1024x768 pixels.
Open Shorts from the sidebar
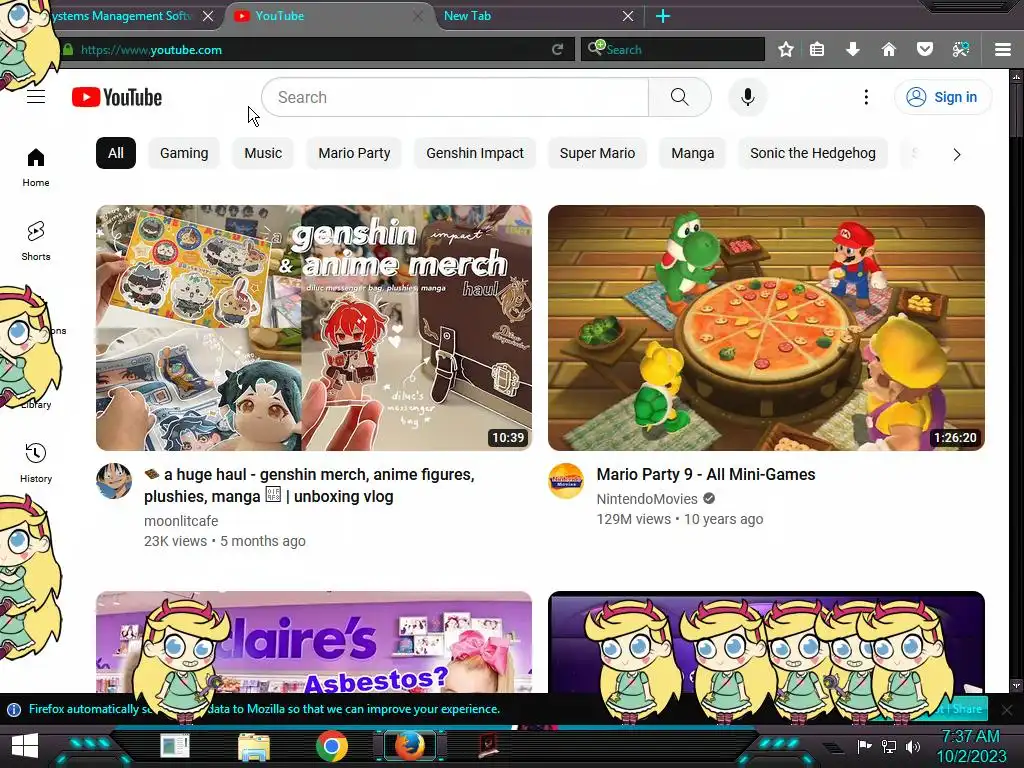(36, 241)
